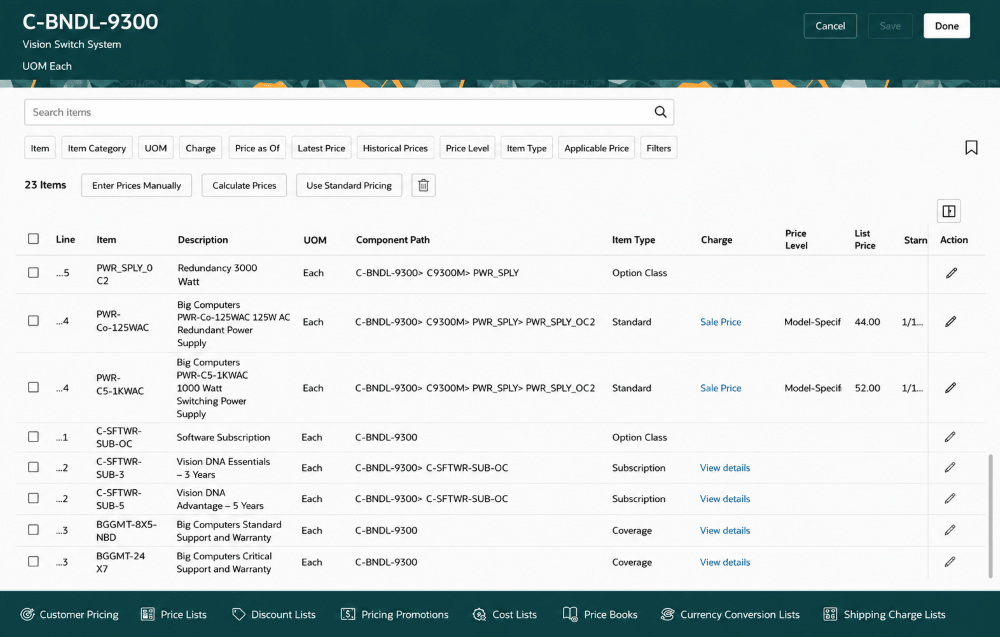
Task: Check the C-SFTWR-SUB-3 row checkbox
Action: click(x=33, y=467)
